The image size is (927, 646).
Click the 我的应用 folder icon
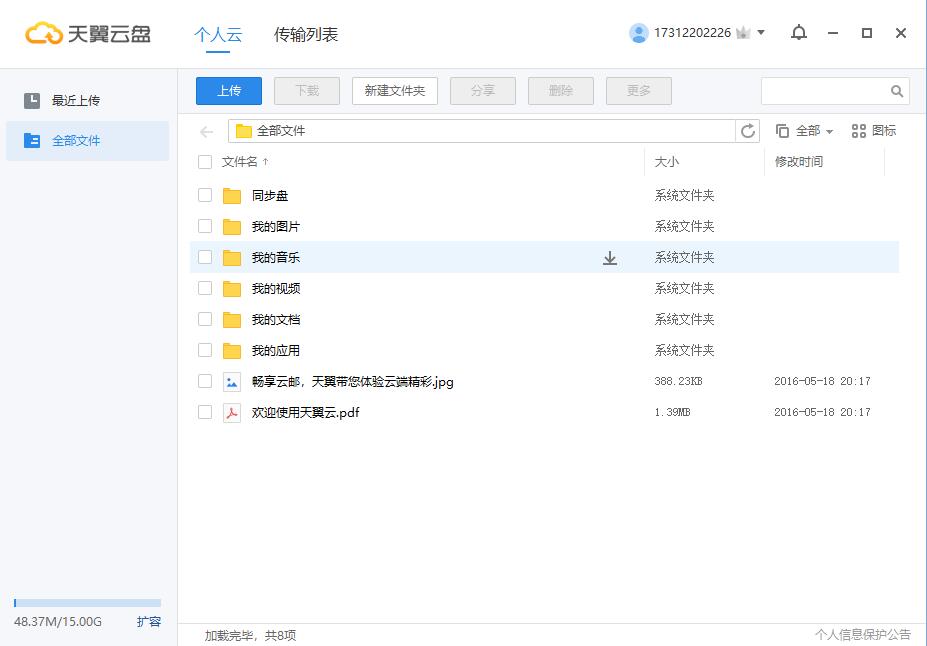[x=232, y=350]
